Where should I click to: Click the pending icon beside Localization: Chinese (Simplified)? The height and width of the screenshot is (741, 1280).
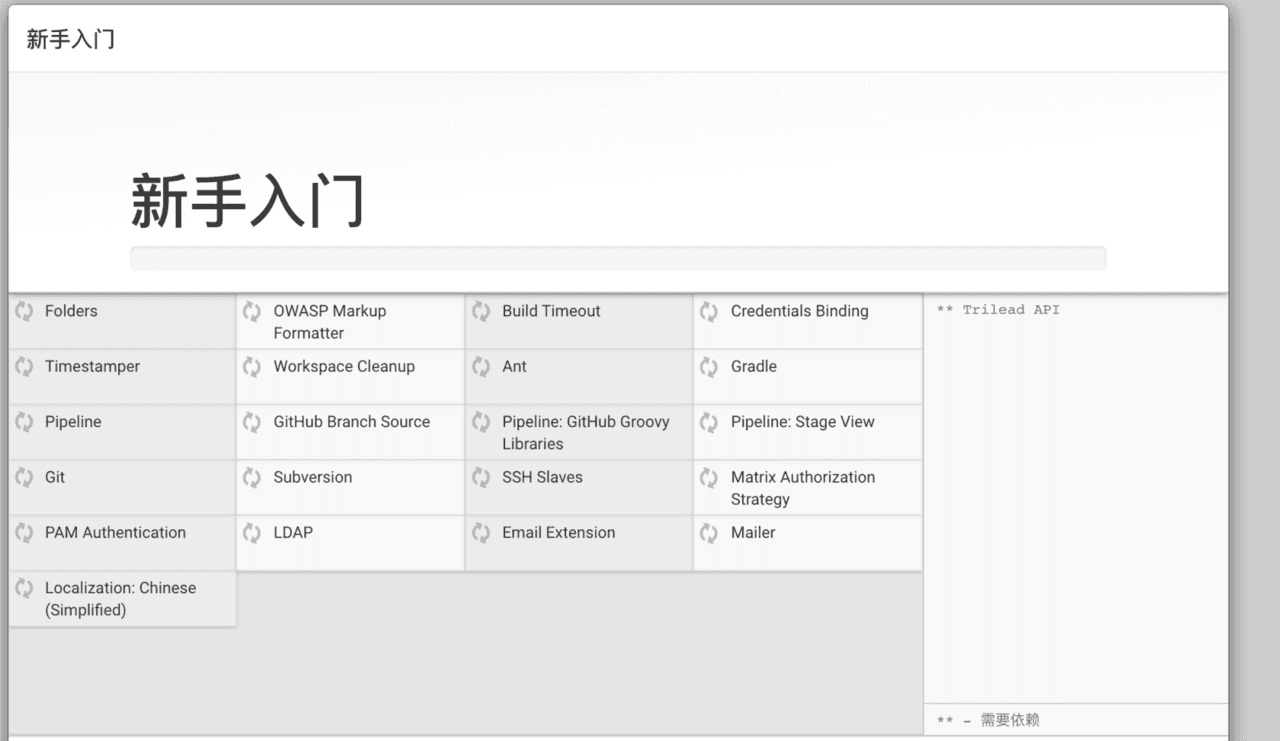[24, 588]
